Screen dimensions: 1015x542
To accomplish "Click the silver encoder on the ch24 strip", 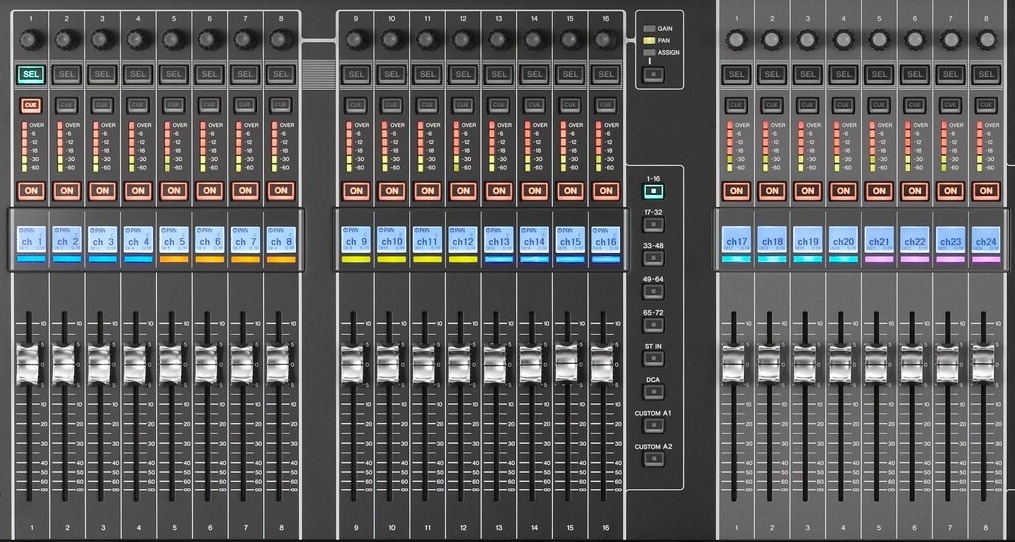I will tap(986, 40).
